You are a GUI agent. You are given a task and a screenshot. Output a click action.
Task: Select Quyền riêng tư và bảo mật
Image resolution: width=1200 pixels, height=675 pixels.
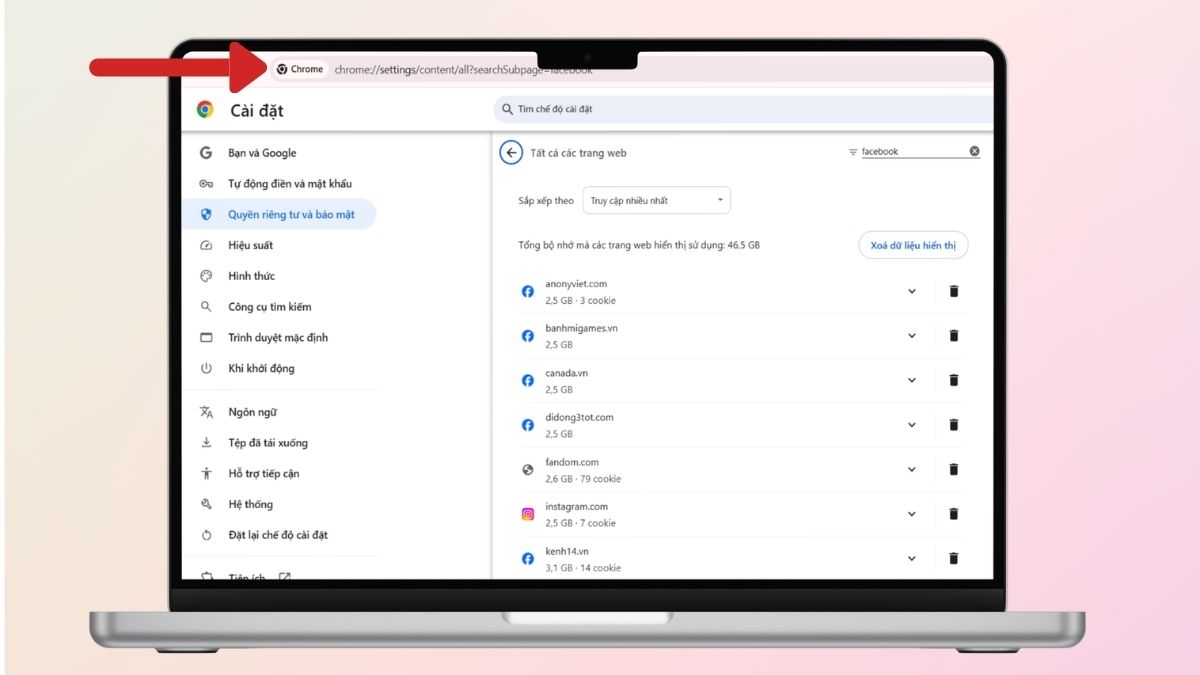pos(279,214)
